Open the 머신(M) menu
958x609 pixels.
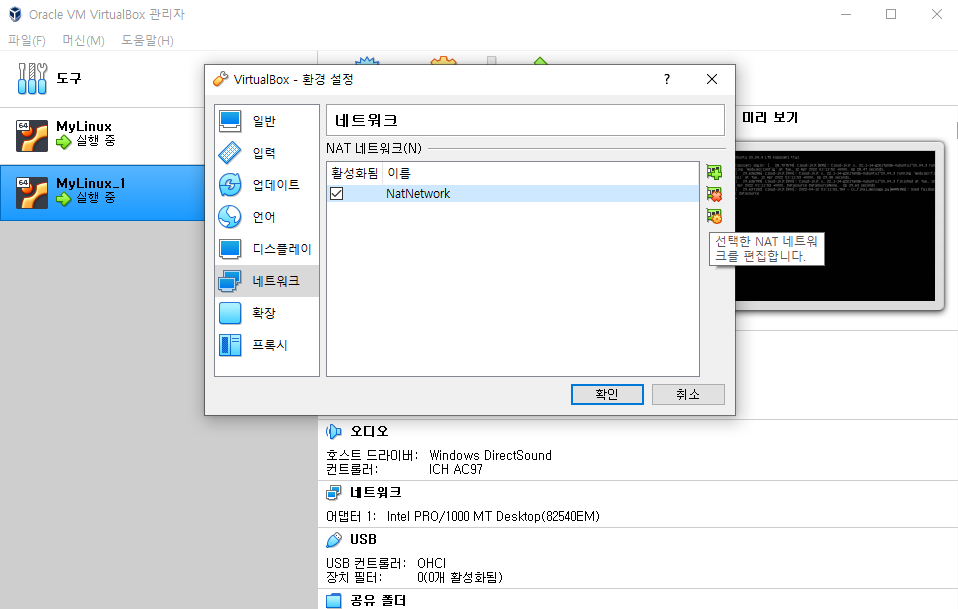[84, 40]
